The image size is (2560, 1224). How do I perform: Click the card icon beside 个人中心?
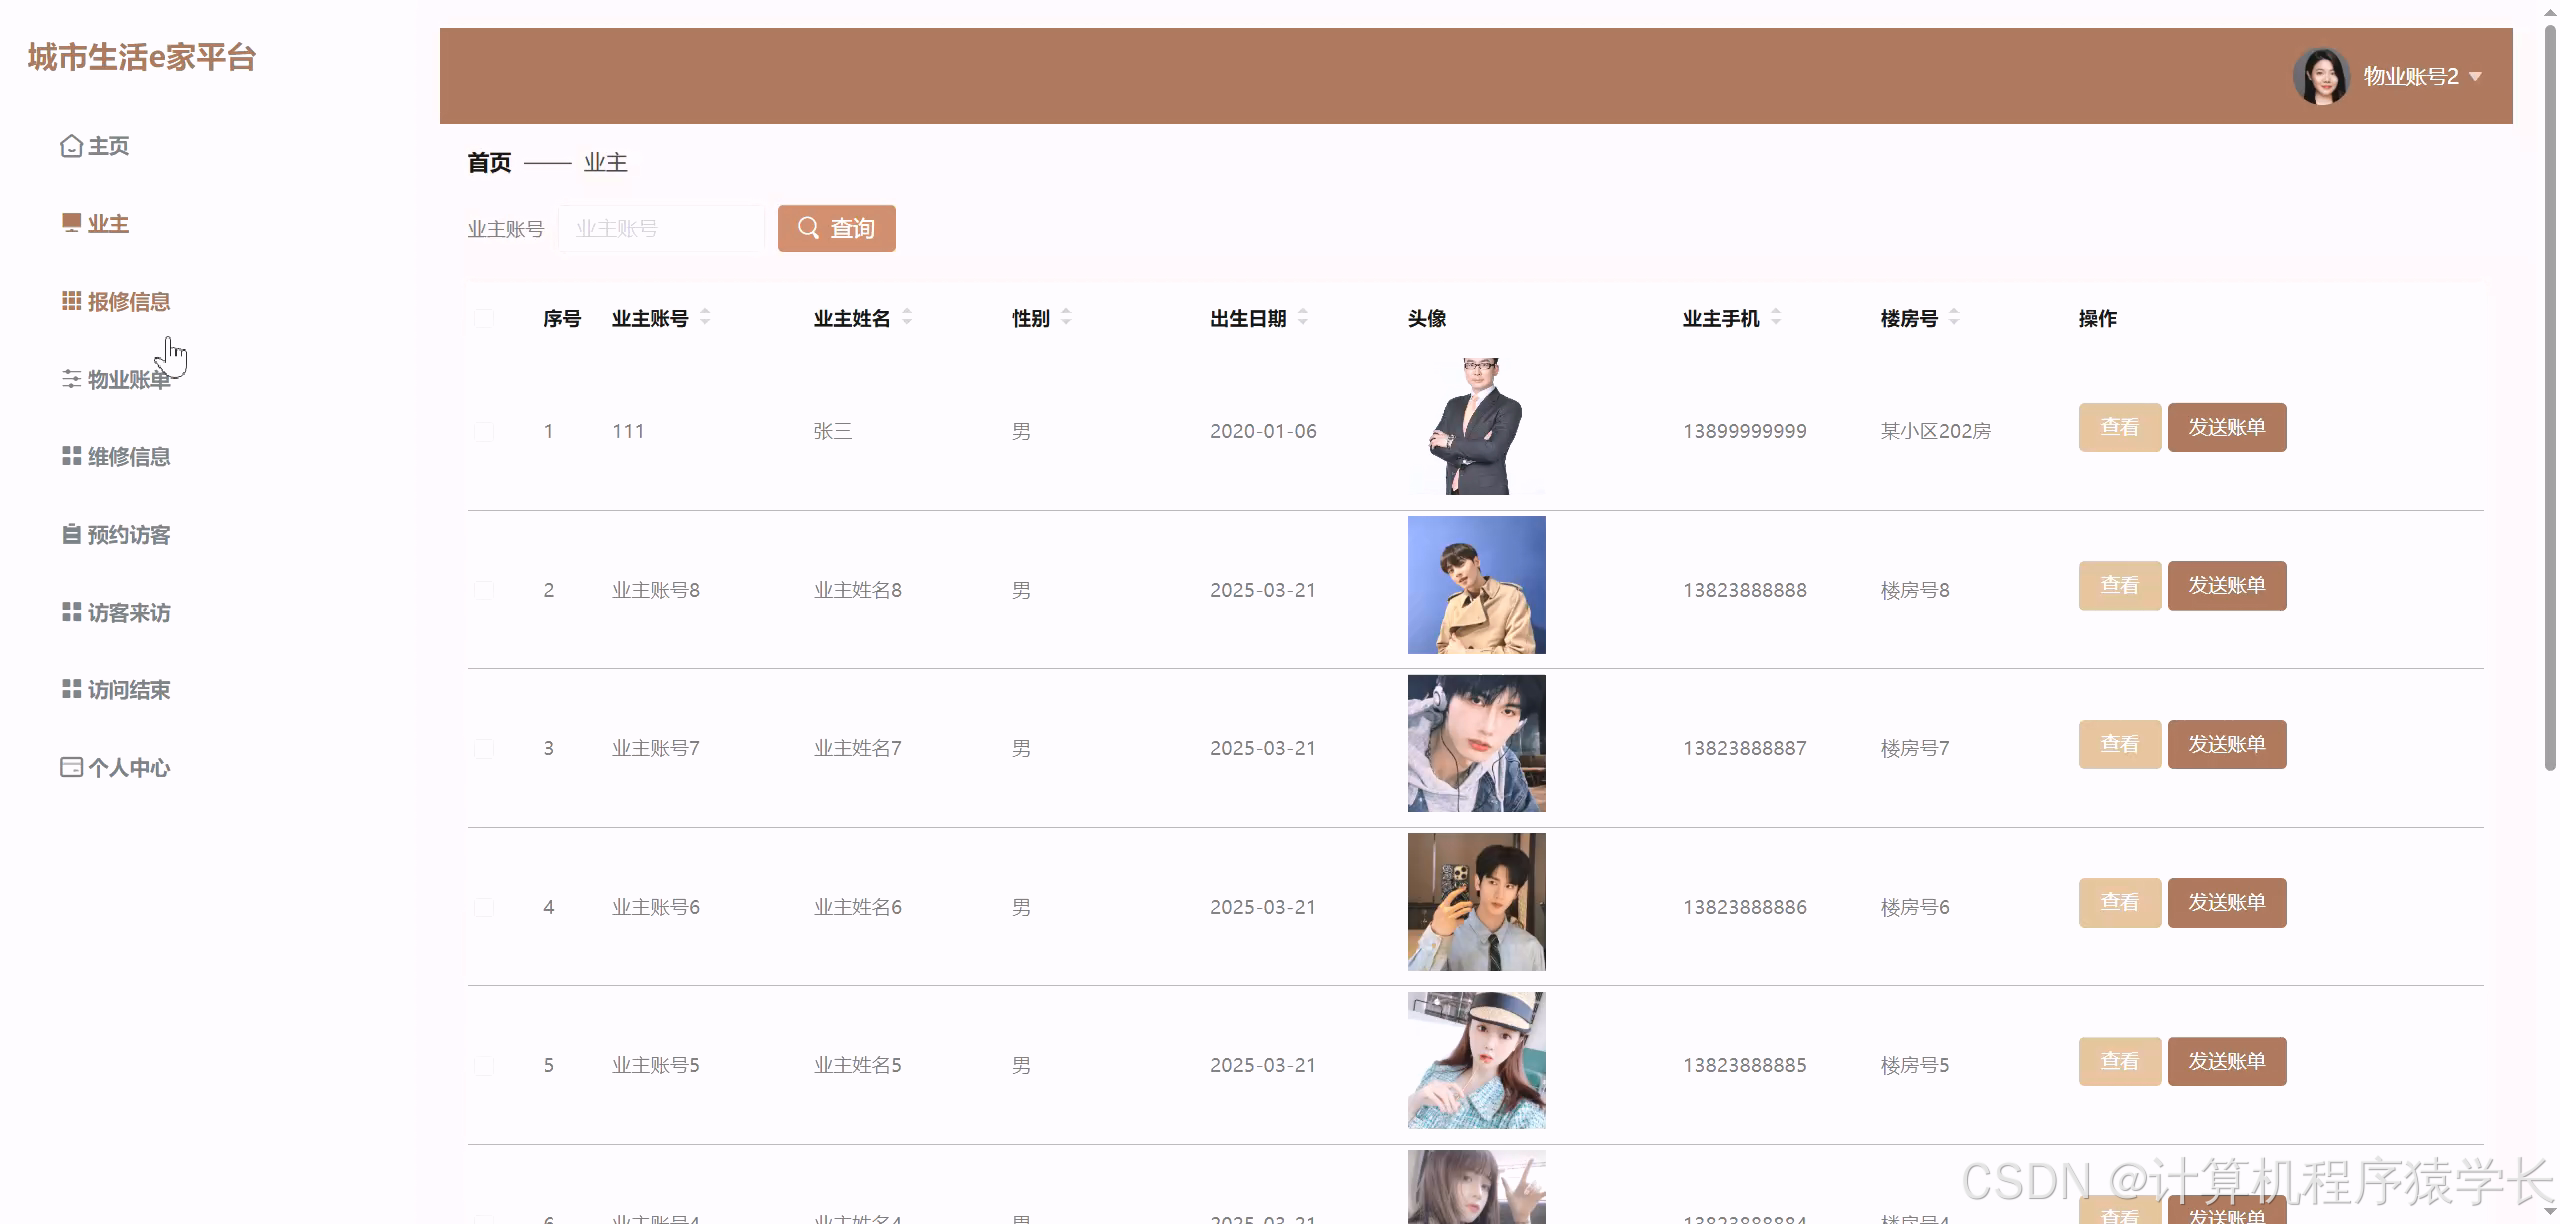(x=71, y=767)
